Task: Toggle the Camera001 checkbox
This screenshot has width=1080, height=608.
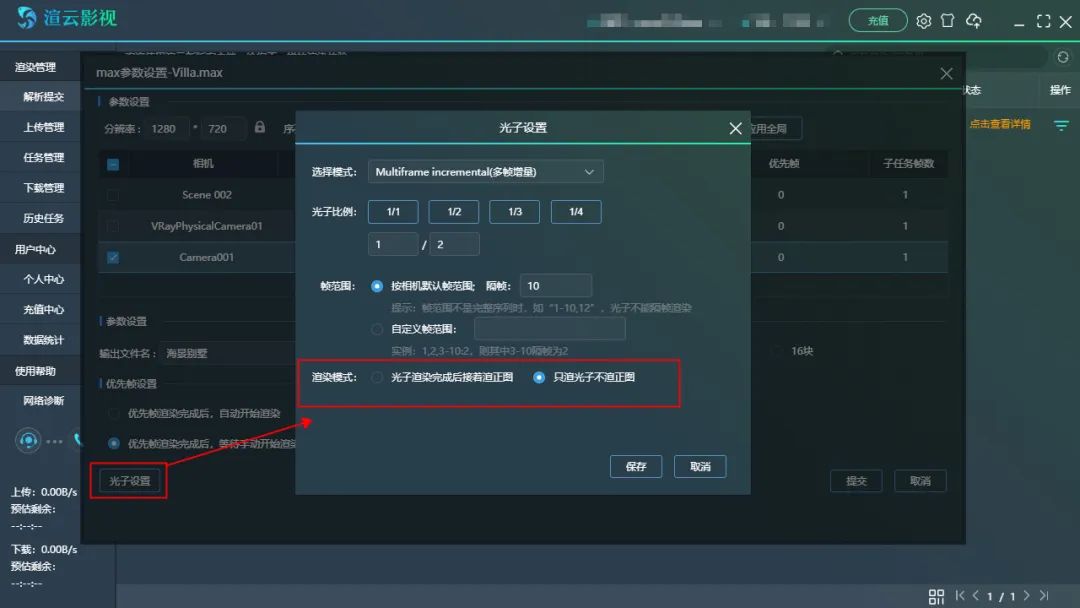Action: [x=113, y=257]
